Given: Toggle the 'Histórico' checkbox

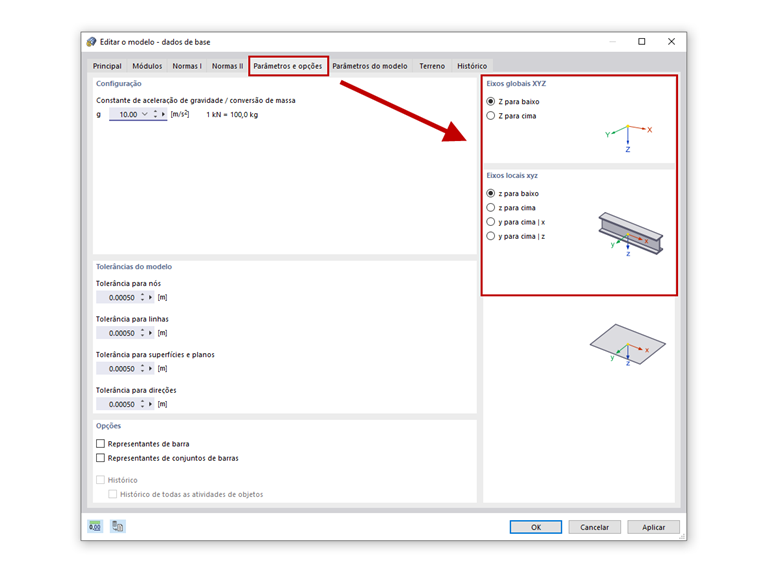Looking at the screenshot, I should (x=100, y=480).
